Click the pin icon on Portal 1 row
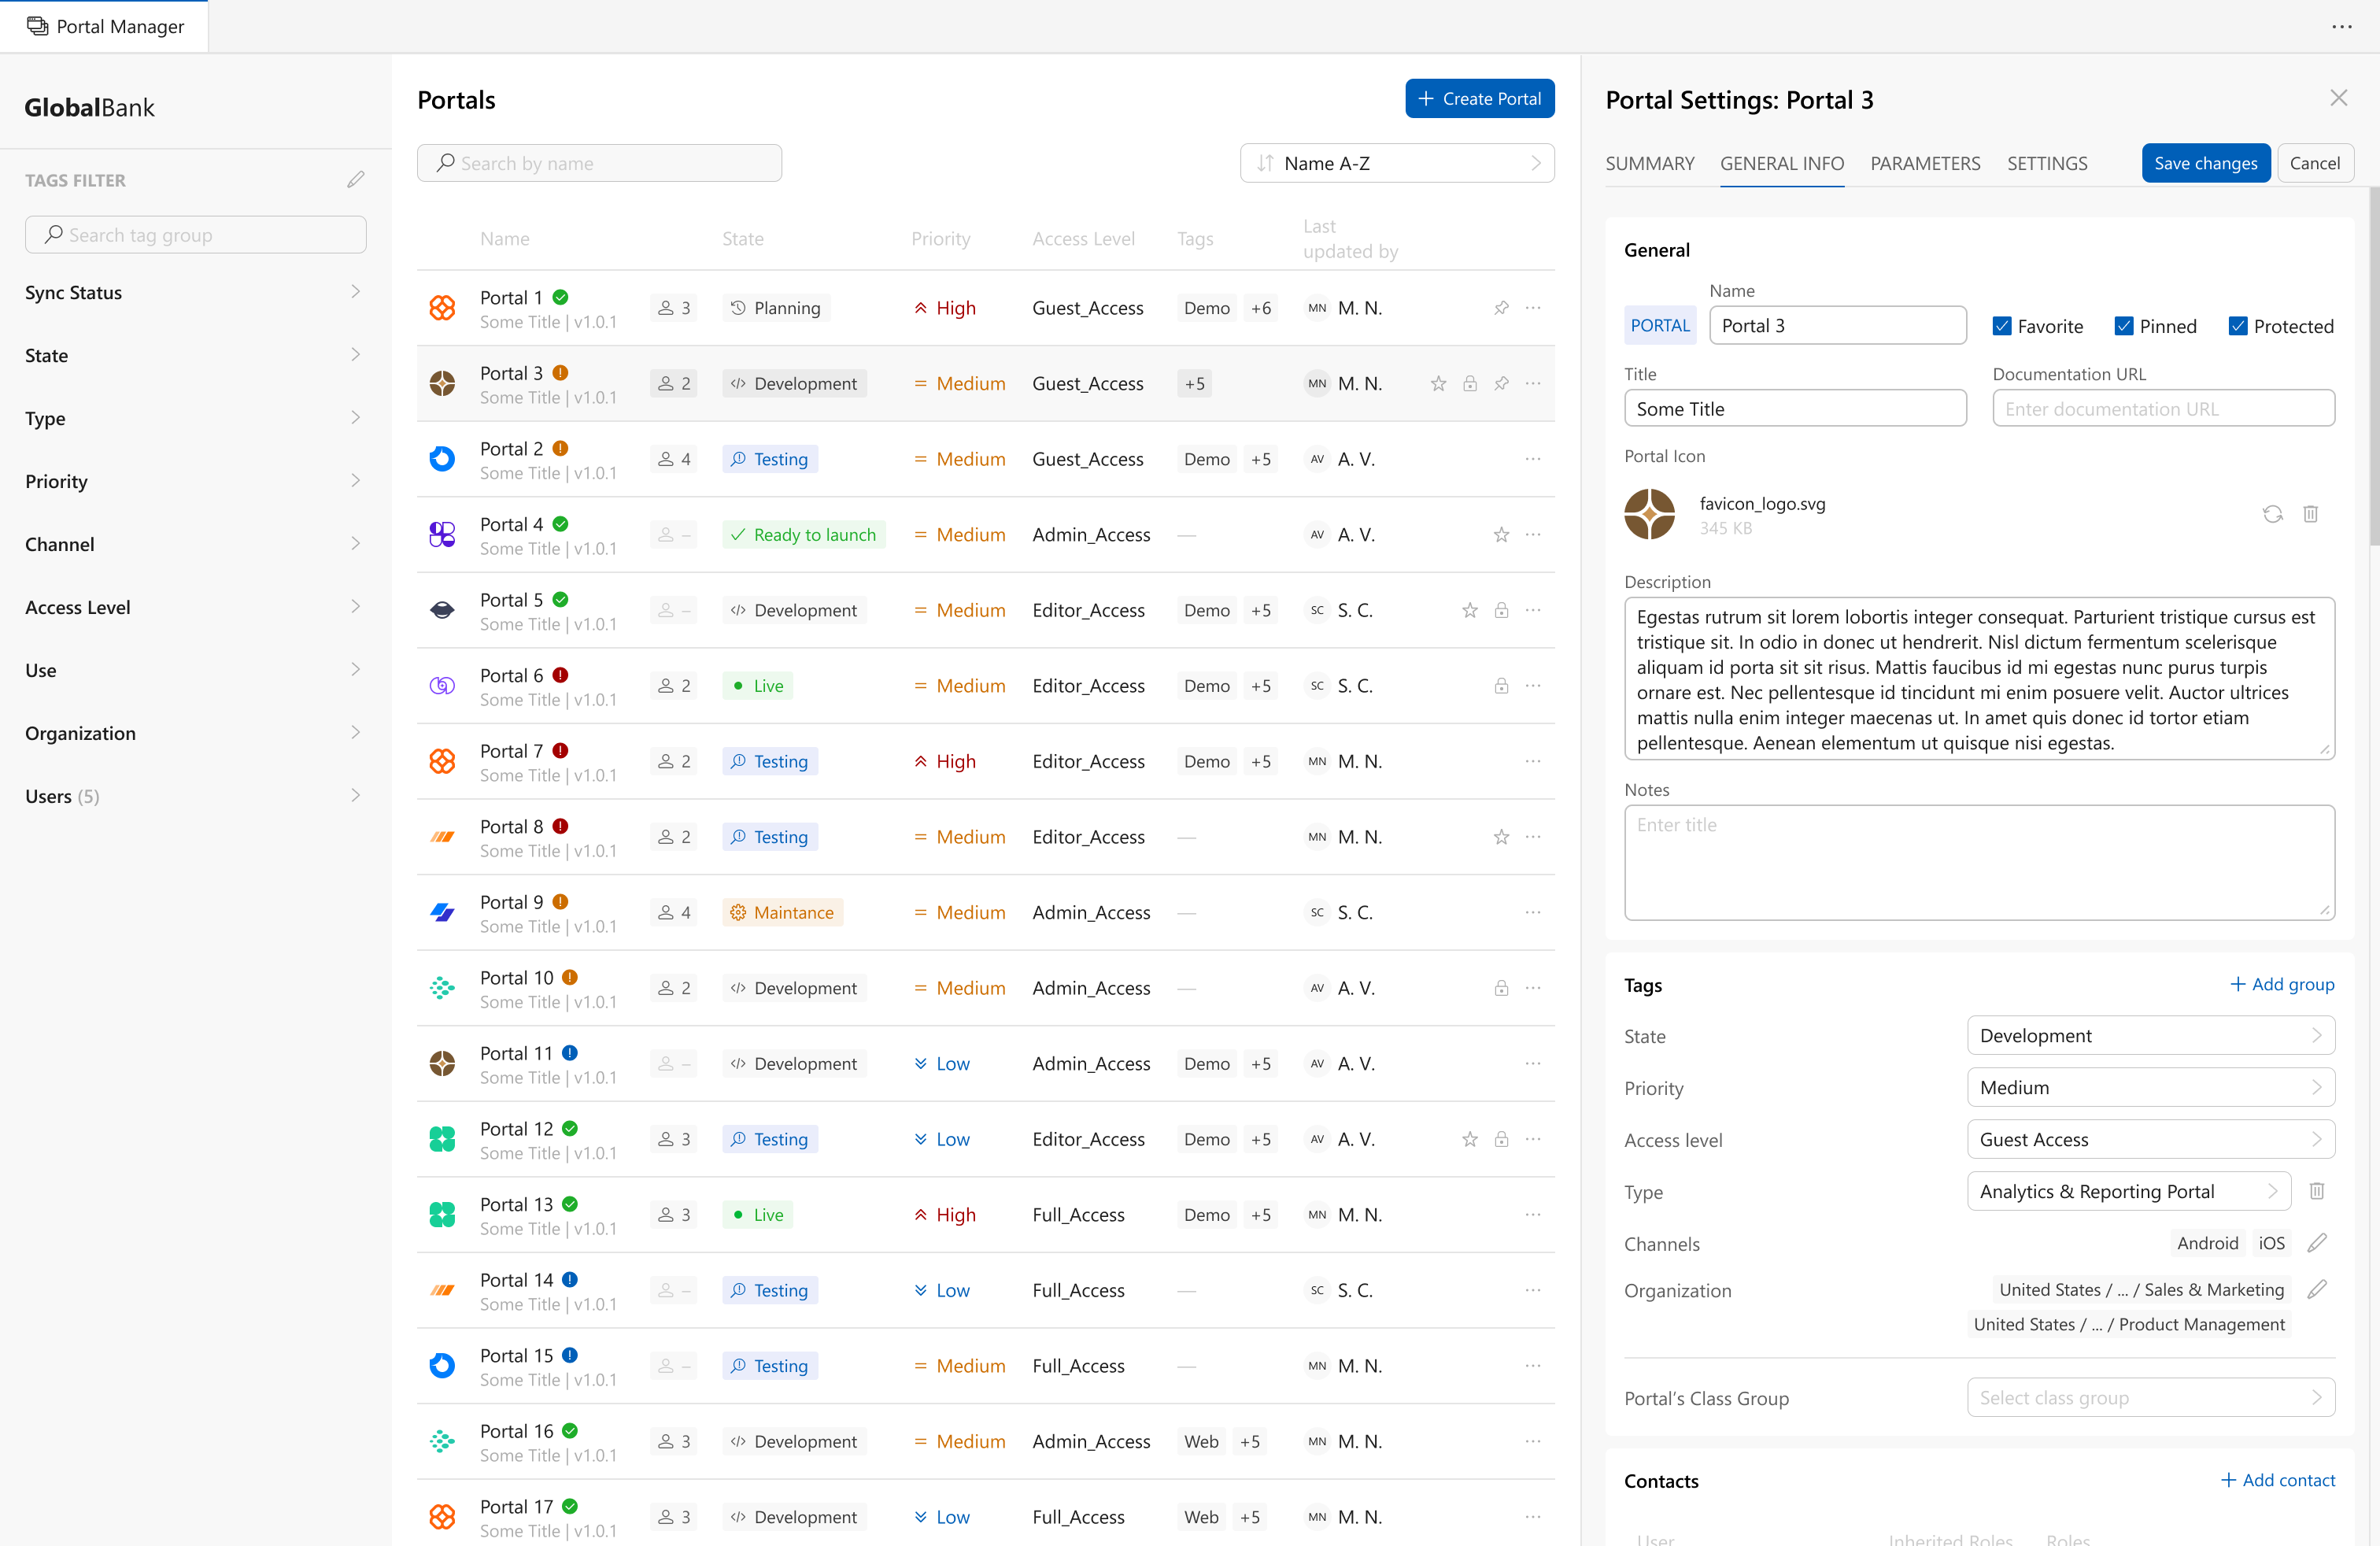 tap(1501, 308)
